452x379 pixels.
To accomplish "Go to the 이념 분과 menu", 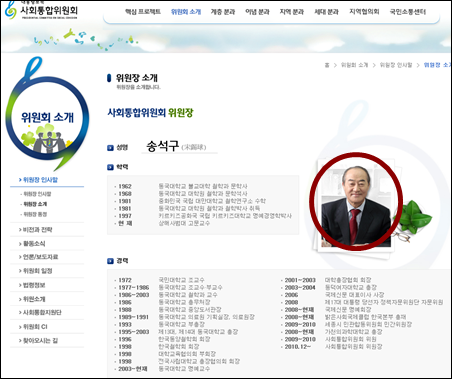I will click(x=257, y=12).
